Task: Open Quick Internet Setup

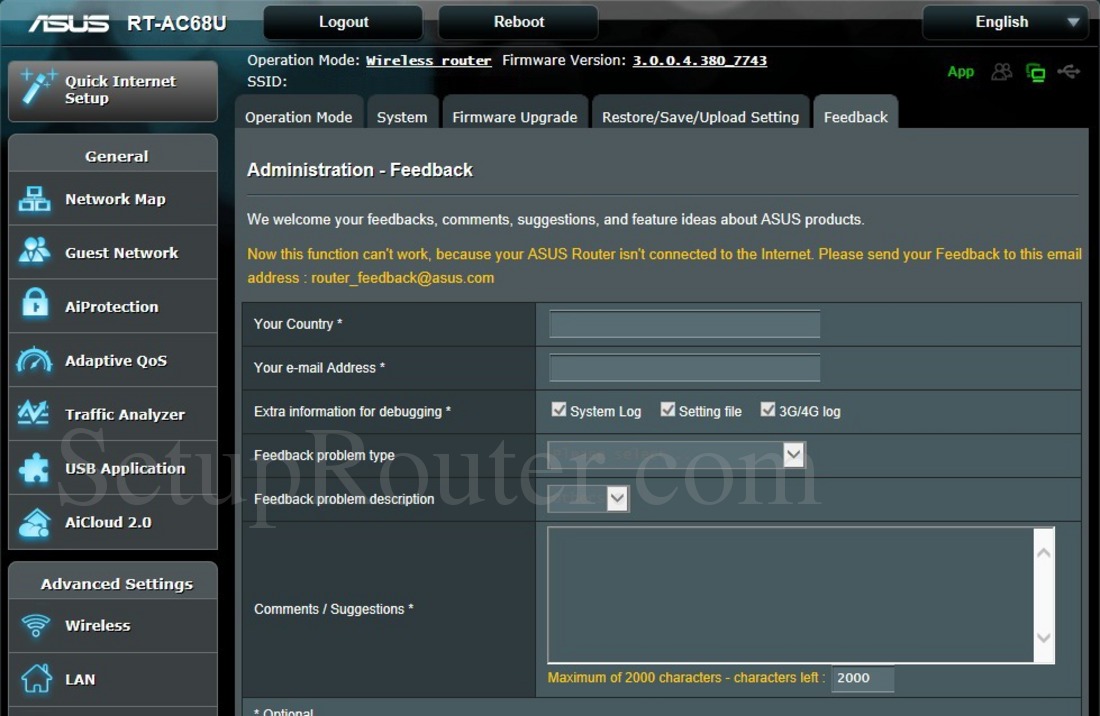Action: [113, 90]
